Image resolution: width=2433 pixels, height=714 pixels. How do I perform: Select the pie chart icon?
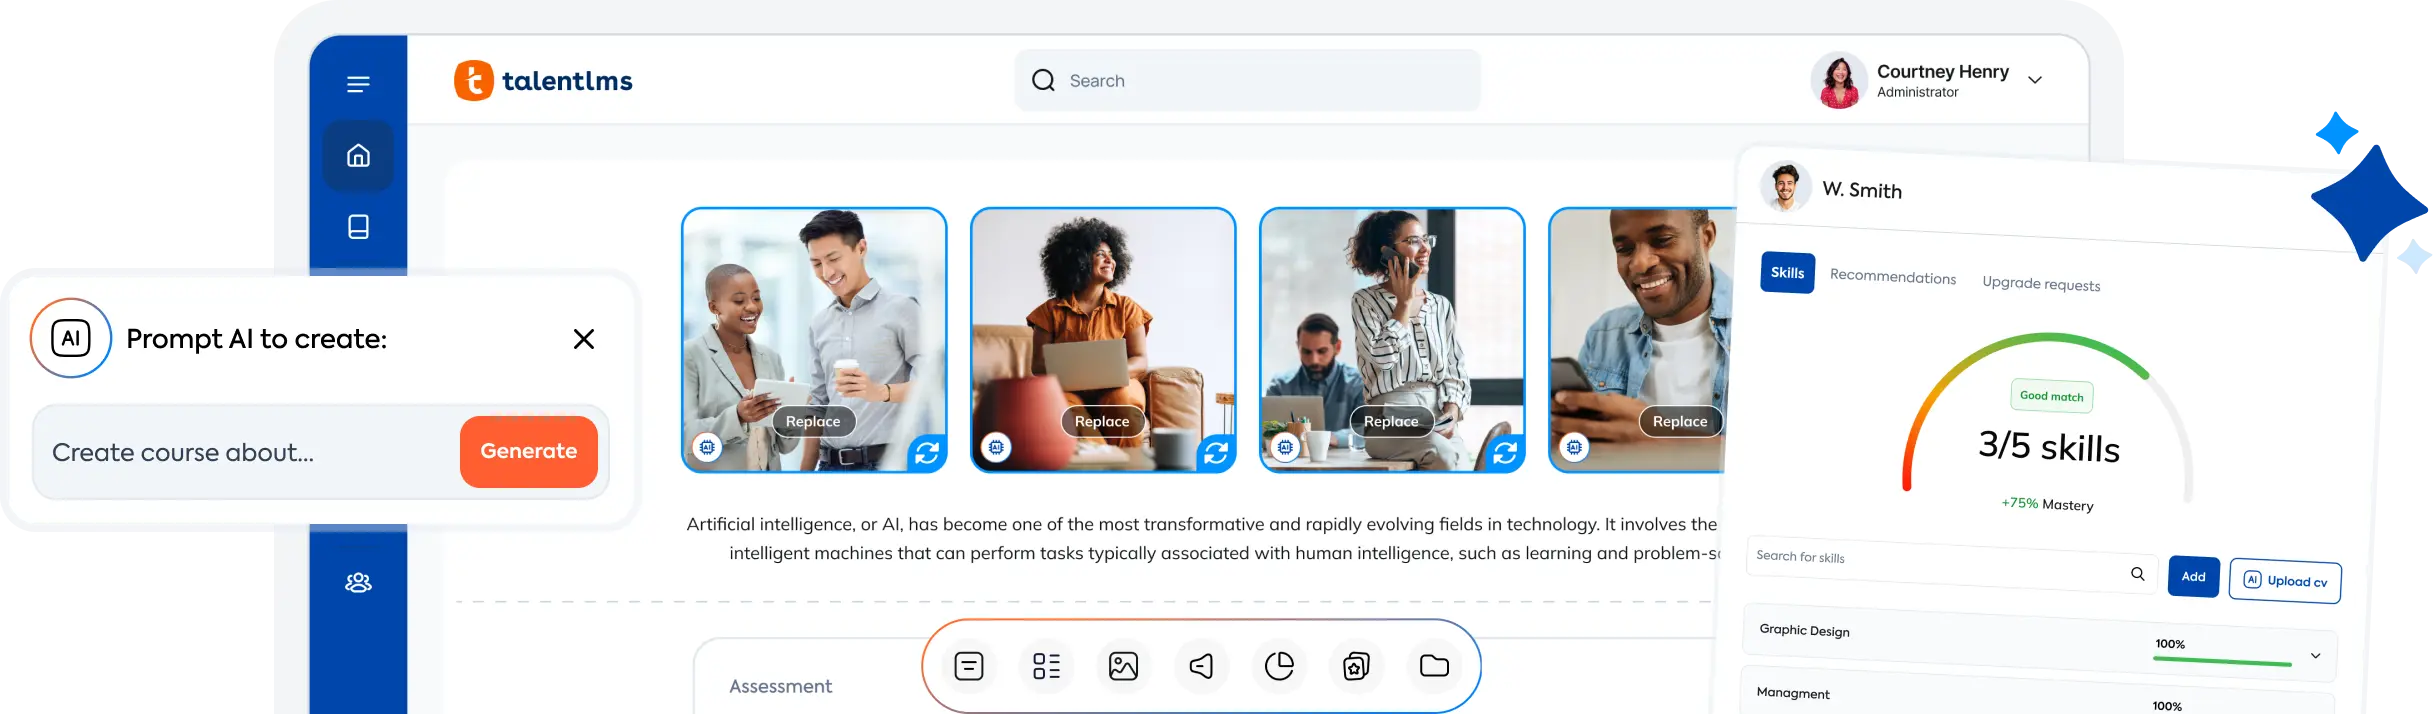[x=1279, y=666]
